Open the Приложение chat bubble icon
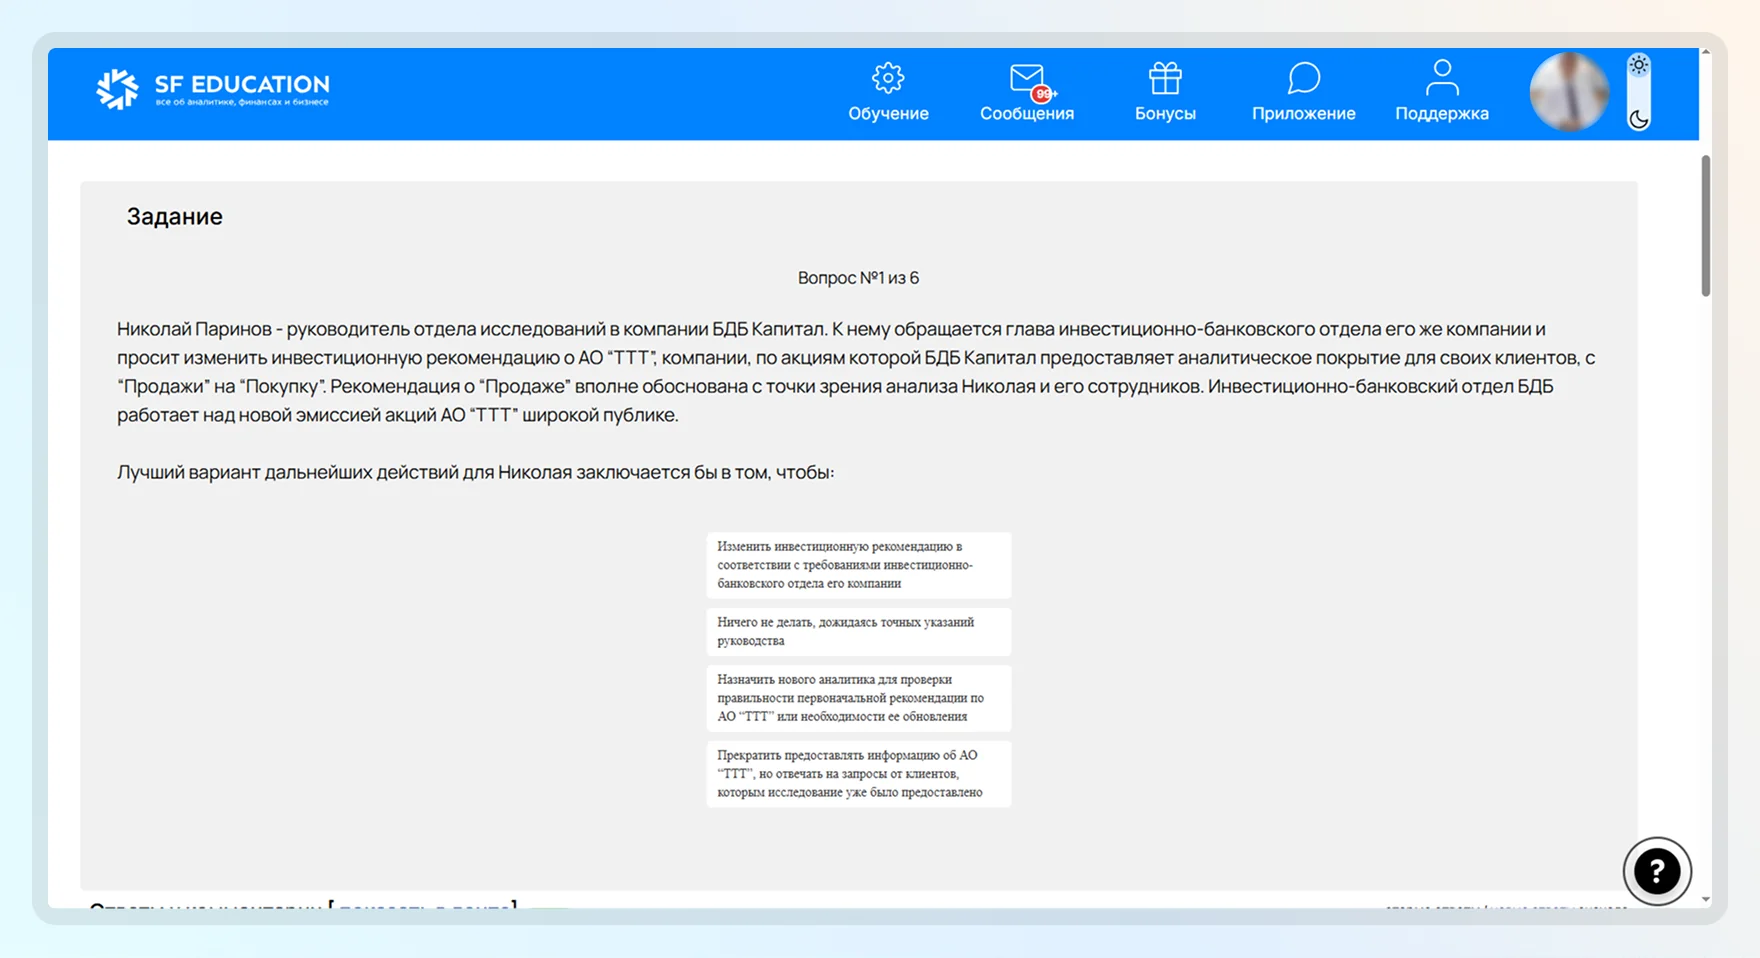 (1303, 78)
